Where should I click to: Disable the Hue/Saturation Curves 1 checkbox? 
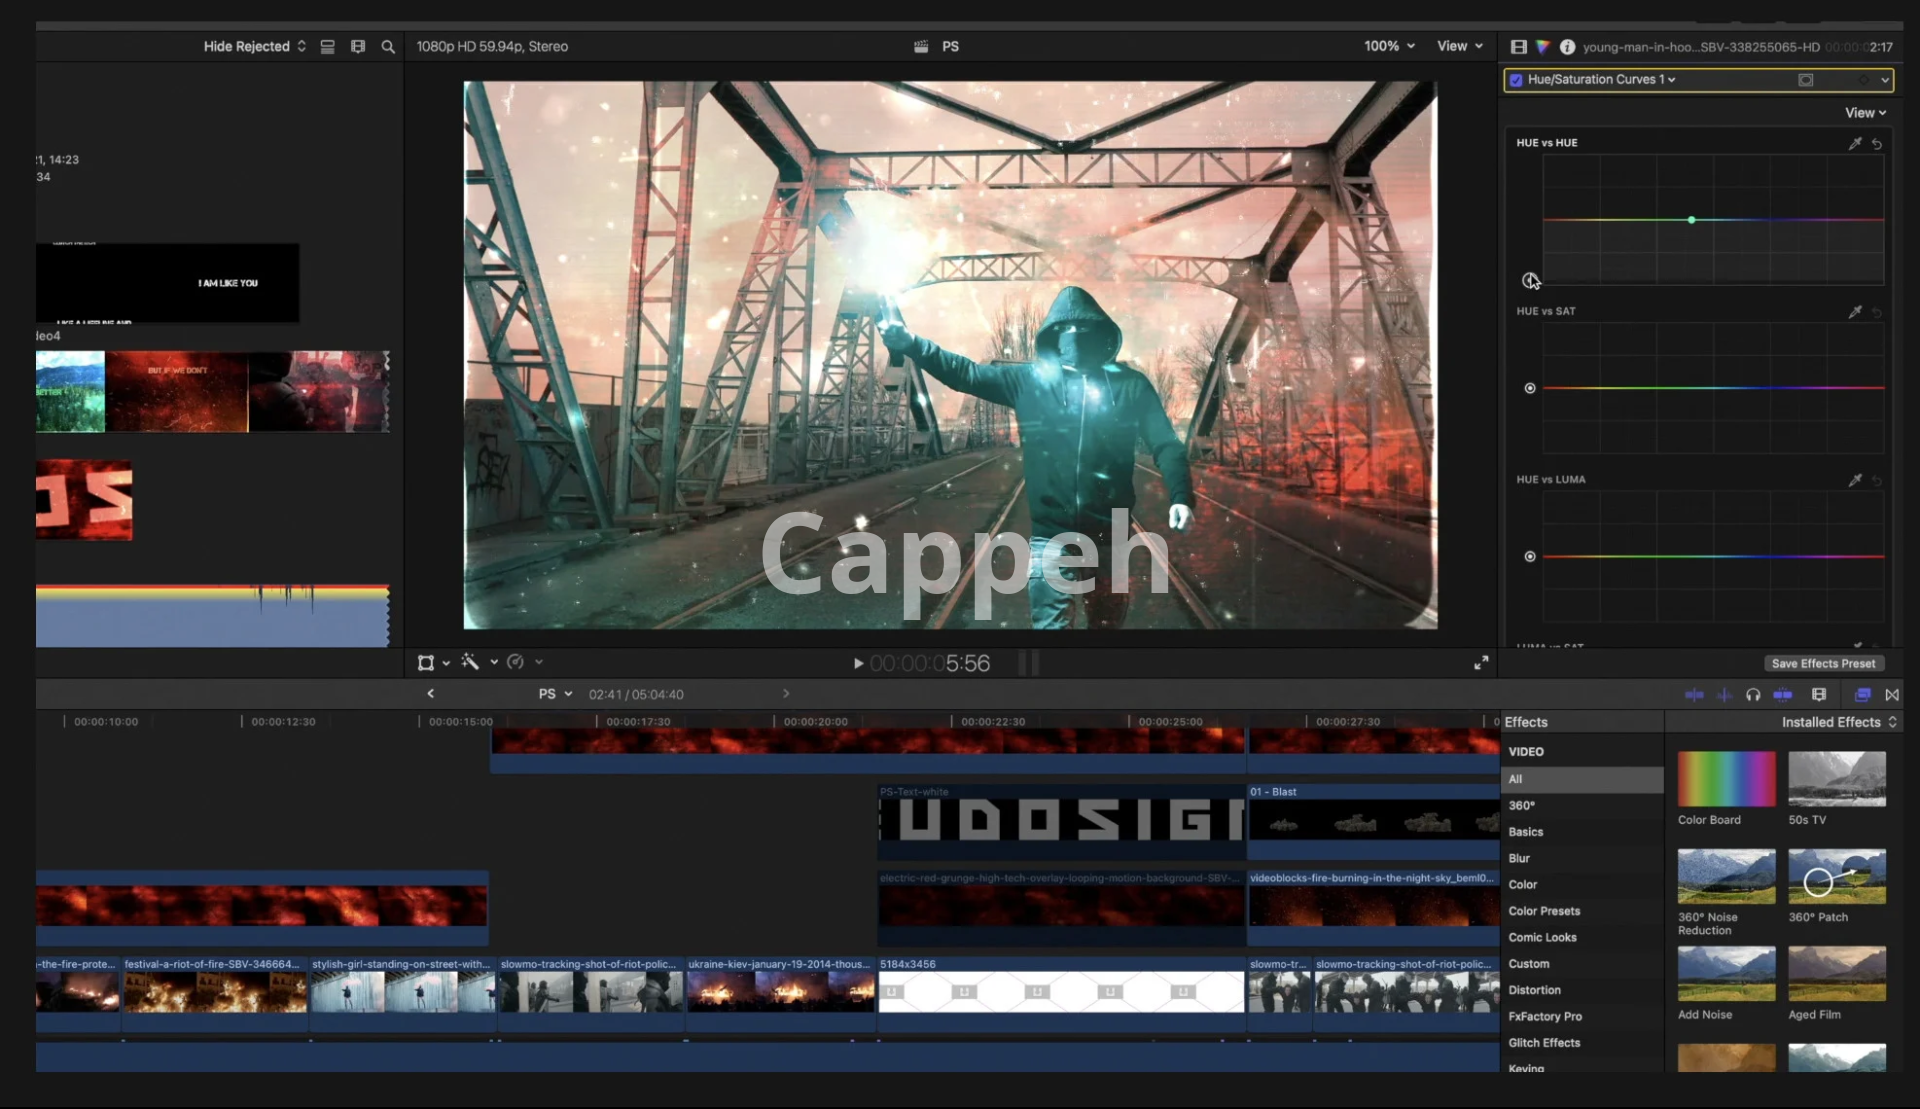point(1516,80)
